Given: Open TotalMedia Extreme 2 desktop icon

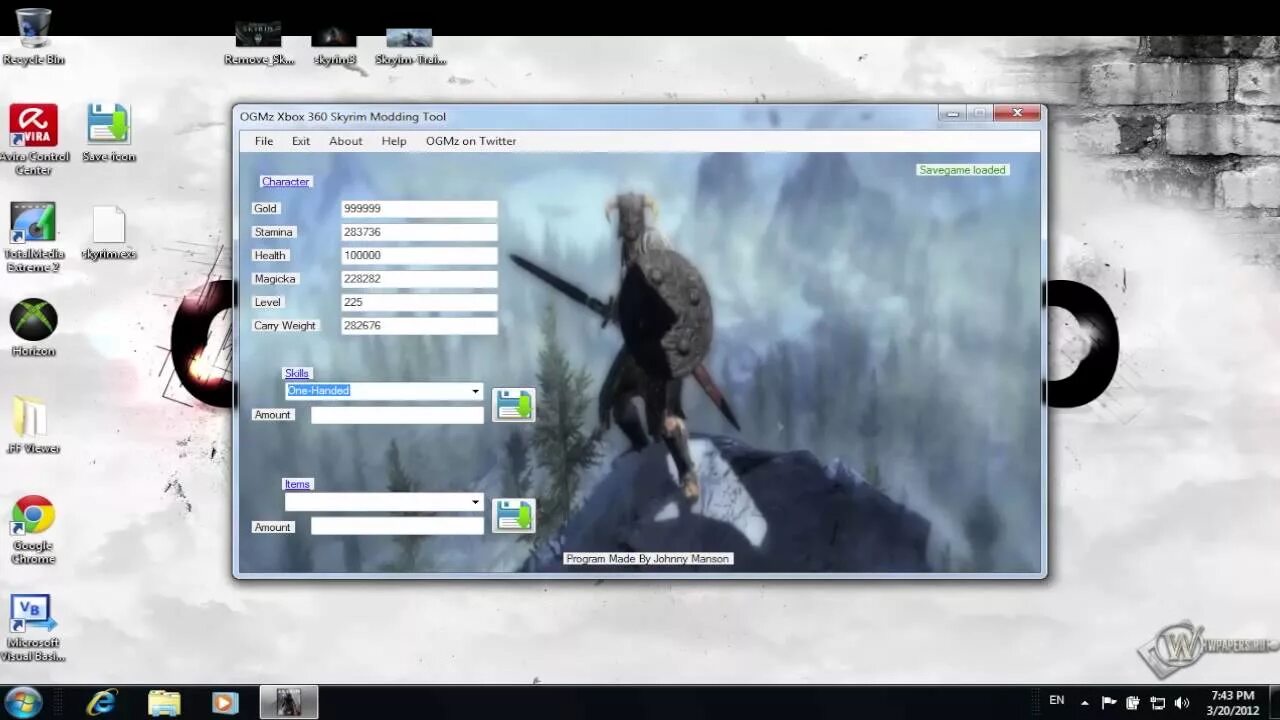Looking at the screenshot, I should coord(33,237).
